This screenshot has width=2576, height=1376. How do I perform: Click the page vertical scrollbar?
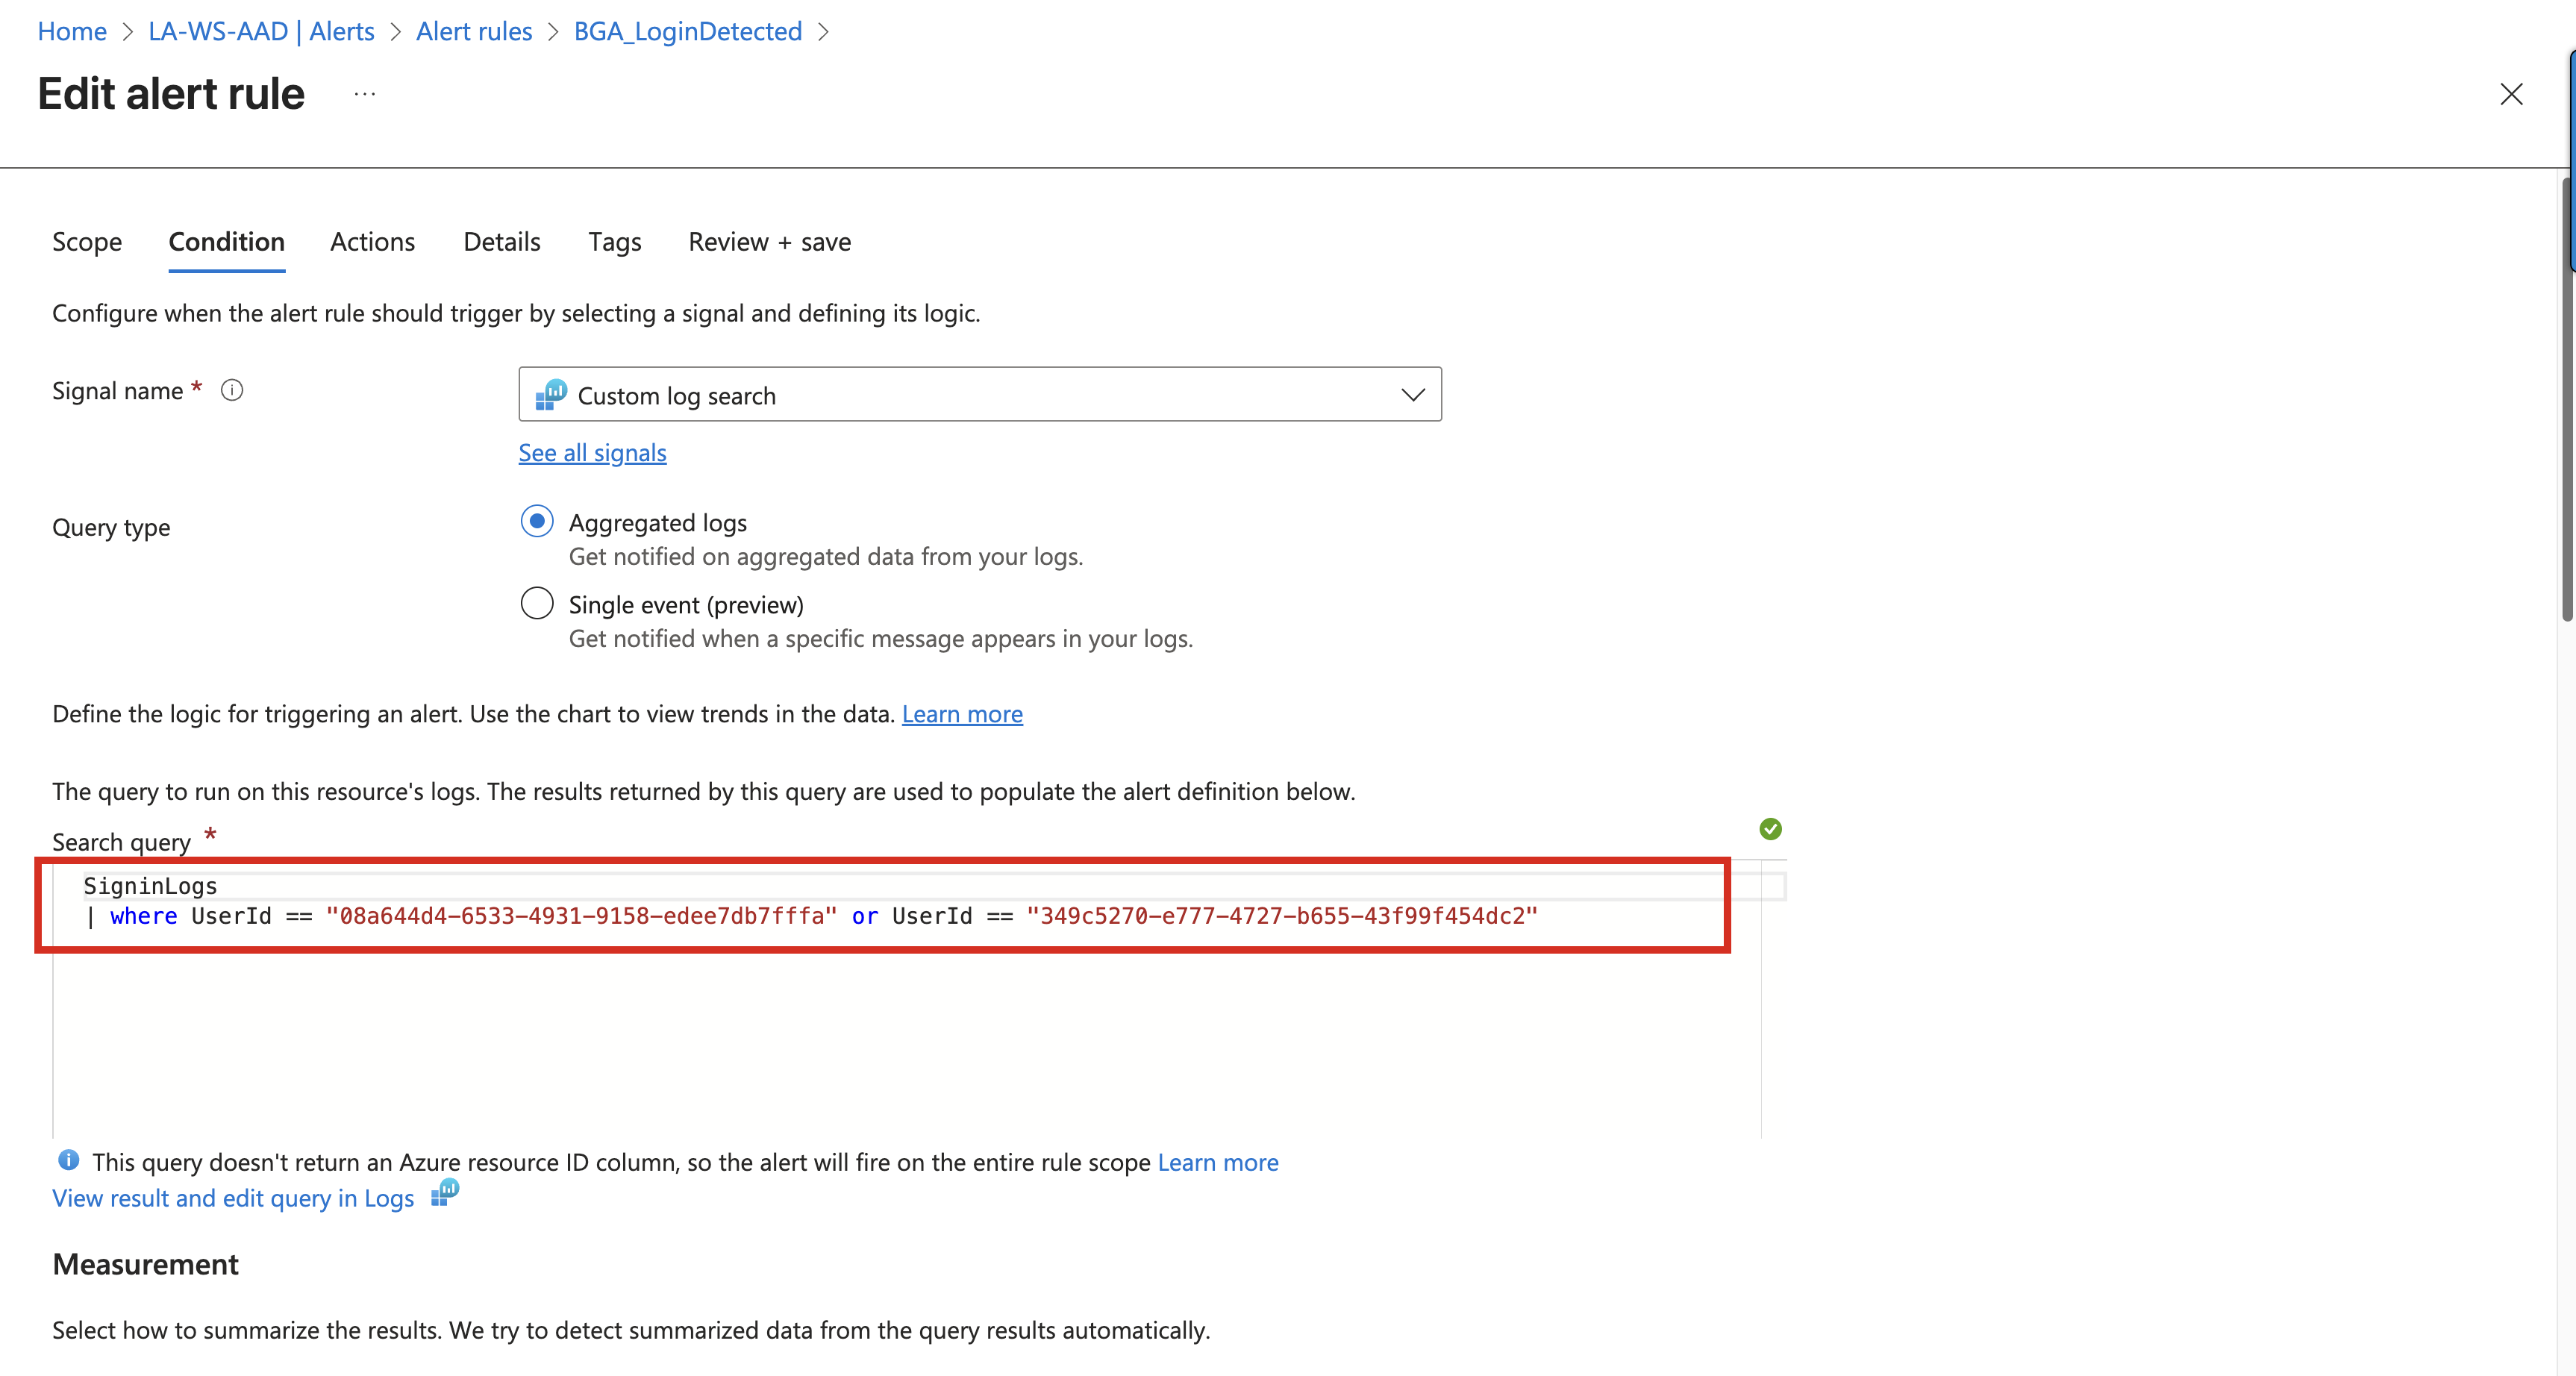point(2566,400)
